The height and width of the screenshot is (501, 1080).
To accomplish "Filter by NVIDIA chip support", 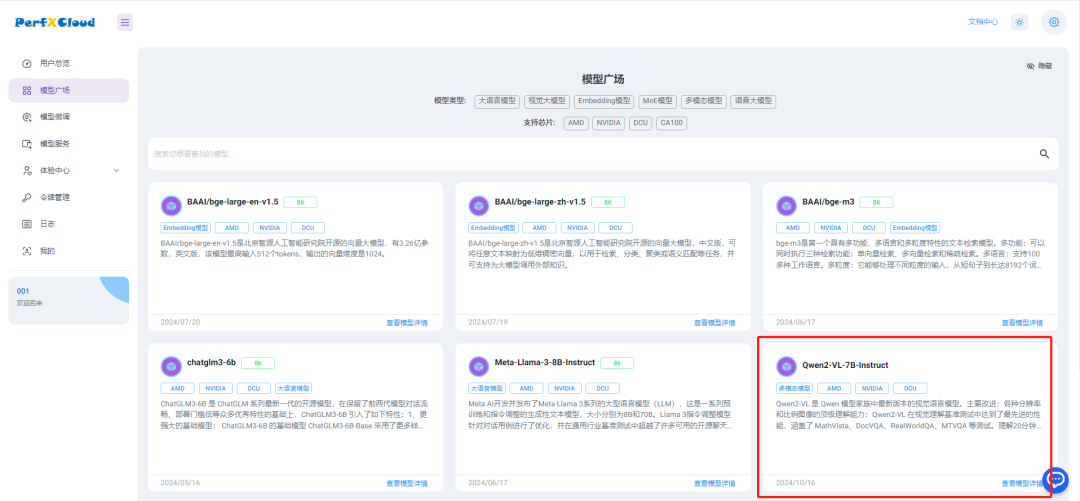I will pos(608,123).
